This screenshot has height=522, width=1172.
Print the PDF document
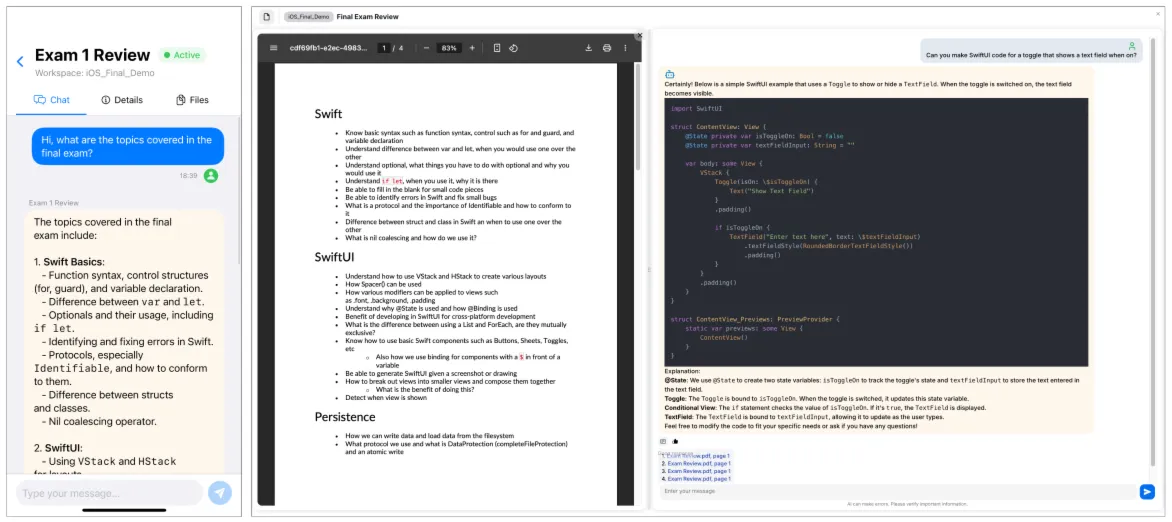pyautogui.click(x=607, y=48)
